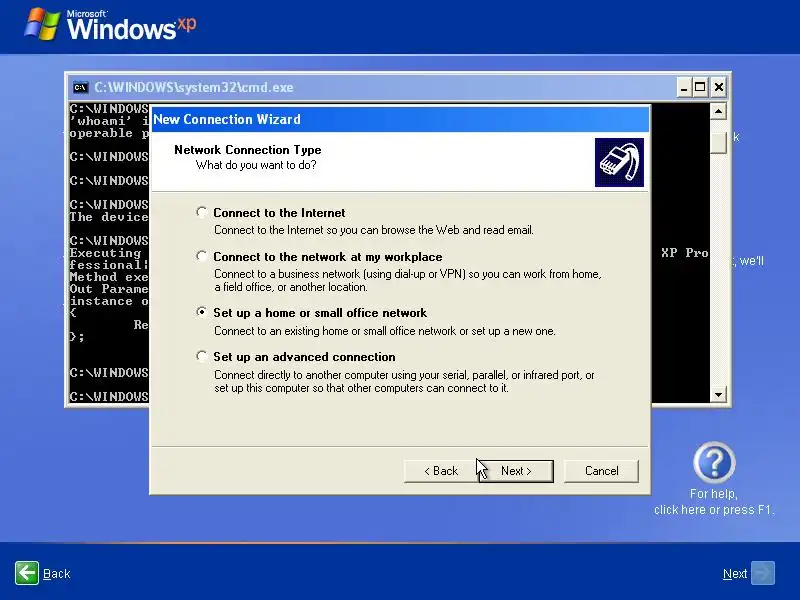
Task: Click 'The device' line in cmd window
Action: click(109, 217)
